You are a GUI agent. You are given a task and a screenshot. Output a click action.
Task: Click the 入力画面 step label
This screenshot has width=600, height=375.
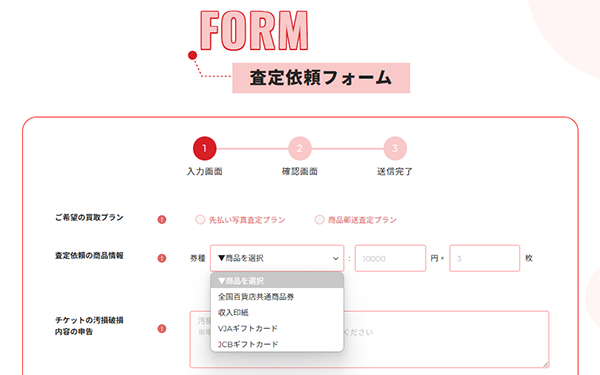point(204,171)
